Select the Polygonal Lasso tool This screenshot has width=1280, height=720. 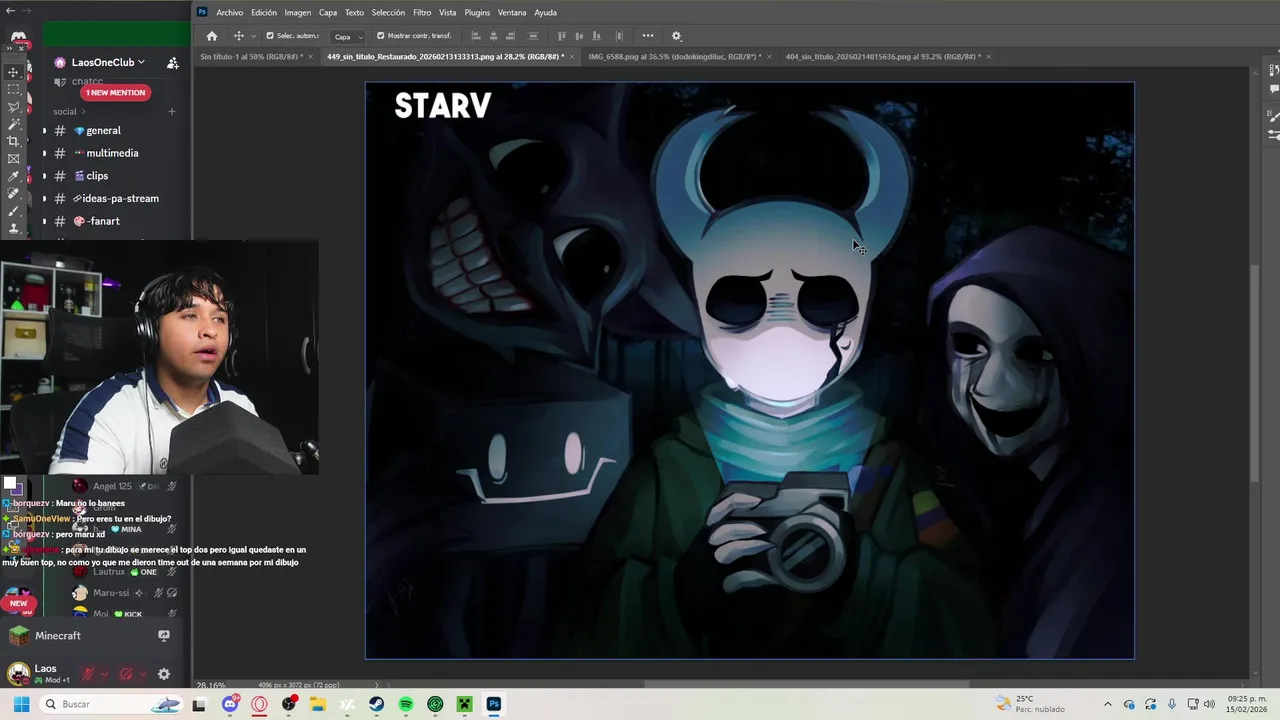pyautogui.click(x=13, y=107)
